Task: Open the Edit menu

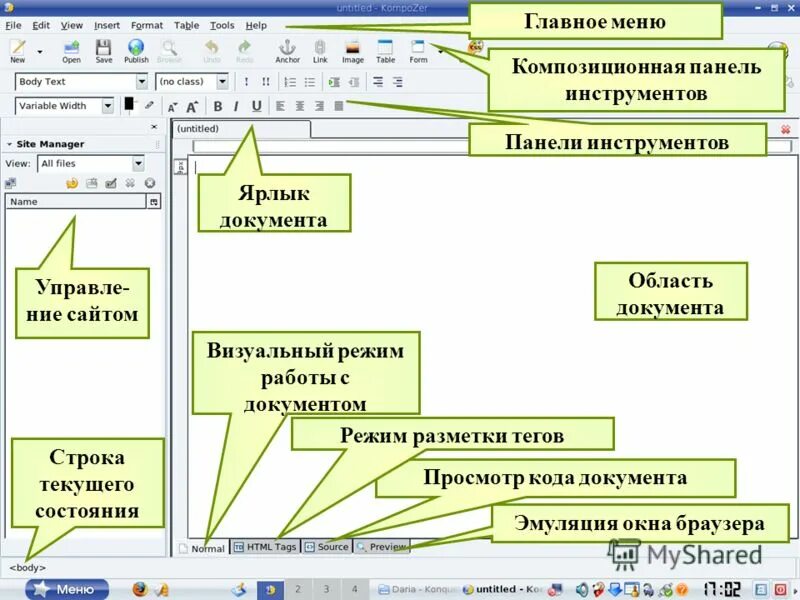Action: pos(41,25)
